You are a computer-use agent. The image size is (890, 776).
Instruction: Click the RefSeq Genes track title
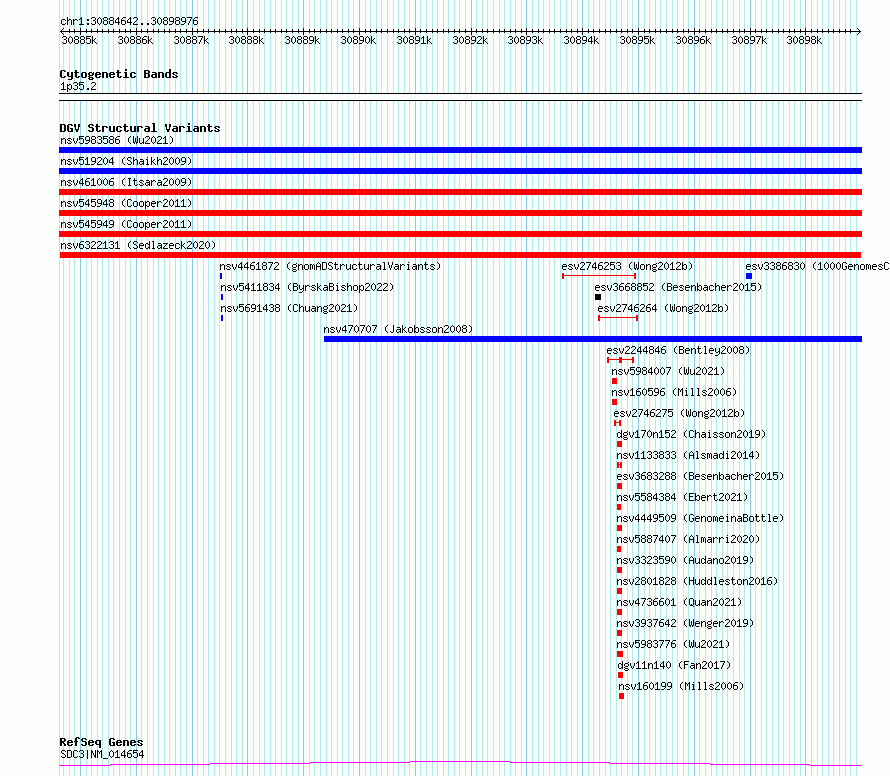[101, 743]
